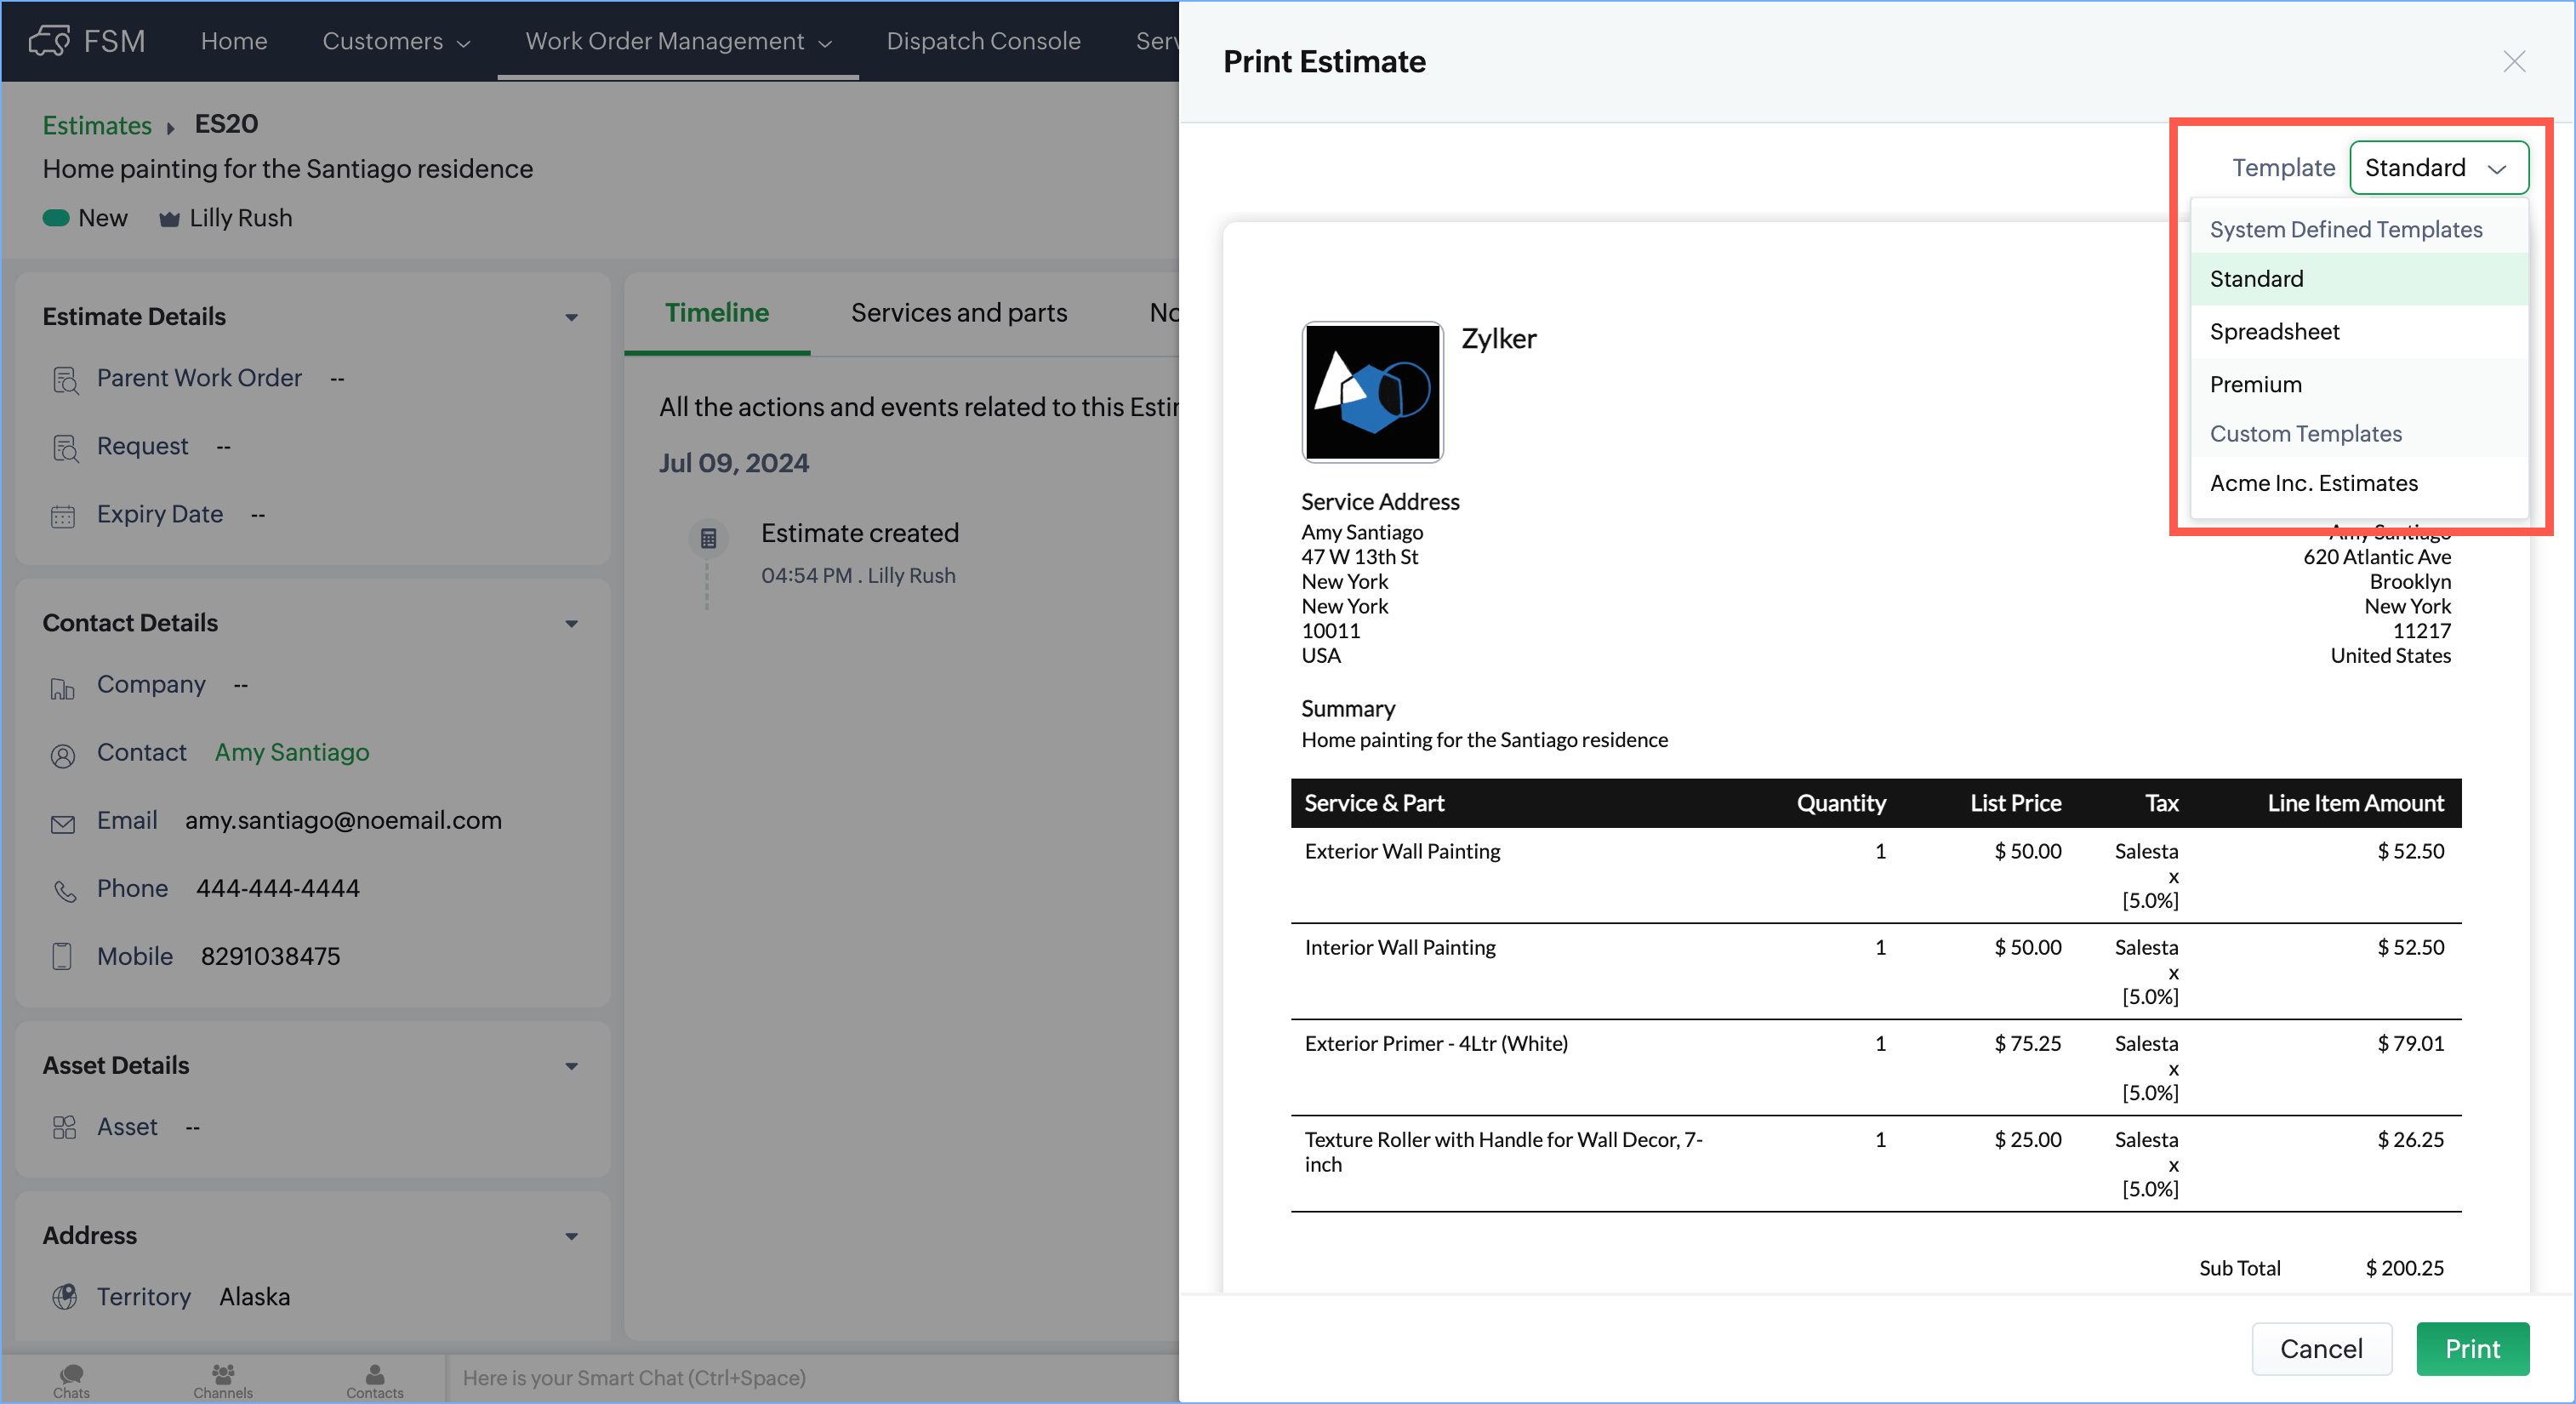Choose the Spreadsheet template option
2576x1404 pixels.
pos(2274,332)
